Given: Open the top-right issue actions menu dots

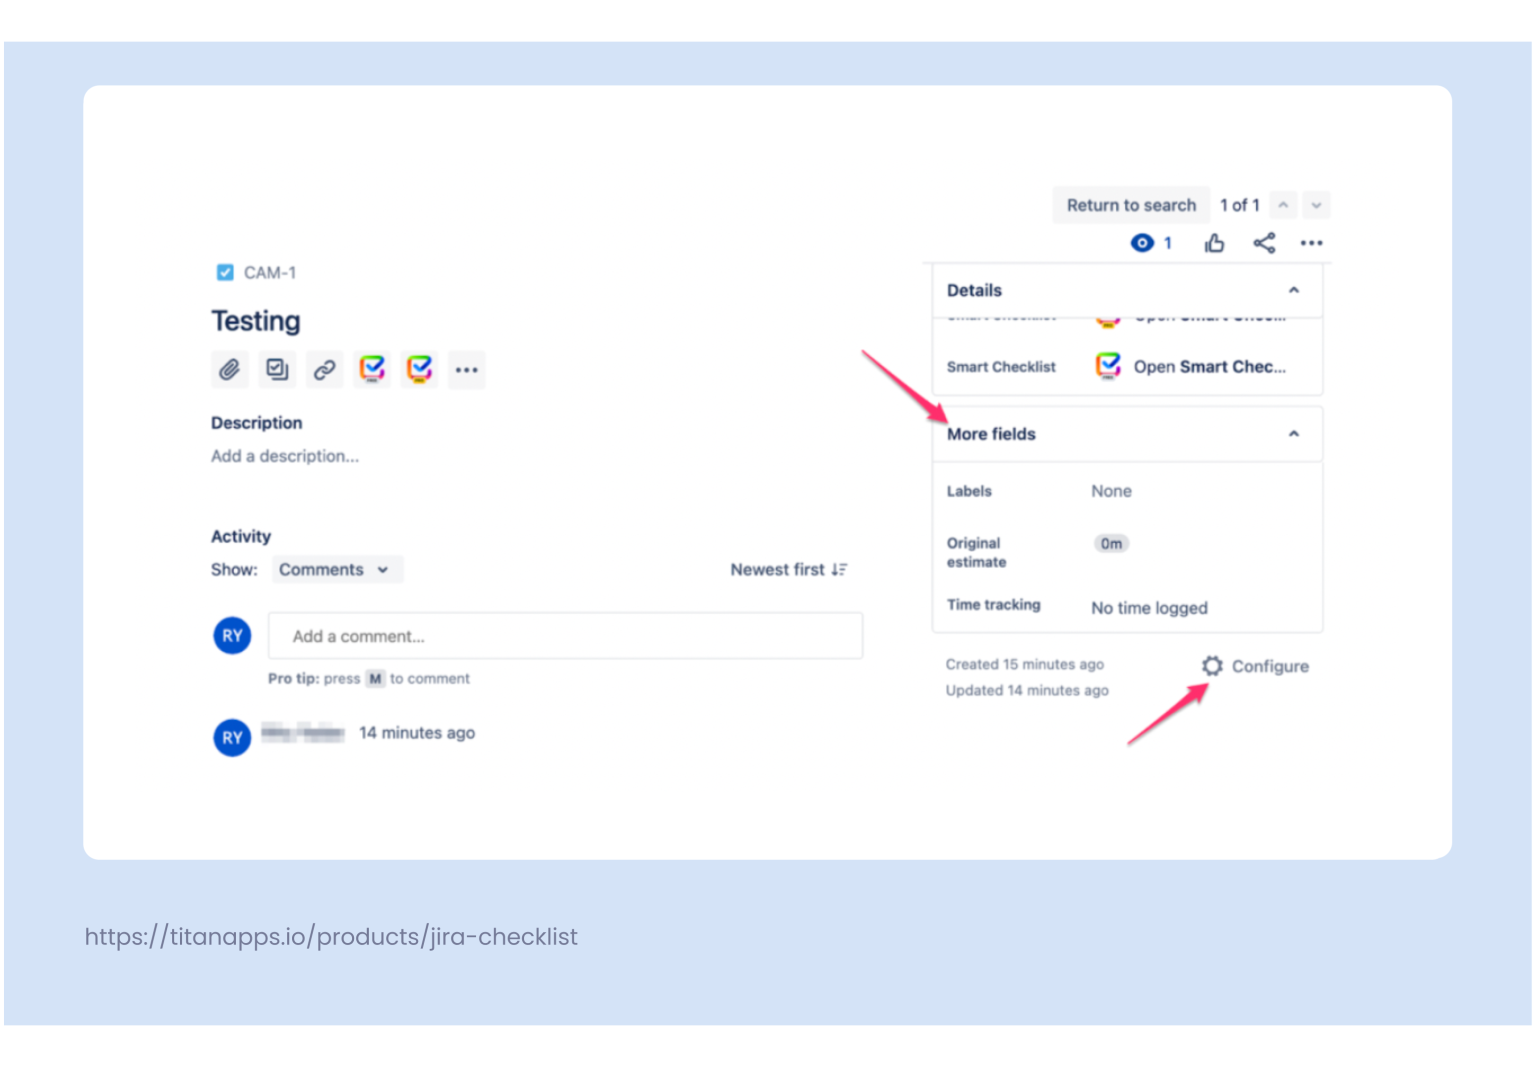Looking at the screenshot, I should [x=1311, y=243].
